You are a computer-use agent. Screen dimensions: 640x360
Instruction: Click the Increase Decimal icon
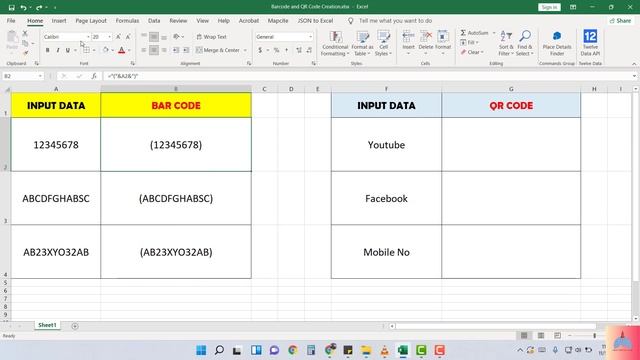click(x=299, y=50)
